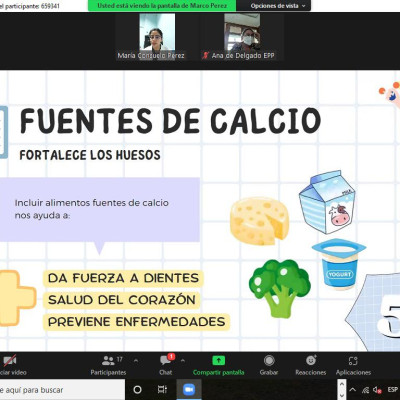Click the Windows Cortana circle icon

[x=137, y=389]
